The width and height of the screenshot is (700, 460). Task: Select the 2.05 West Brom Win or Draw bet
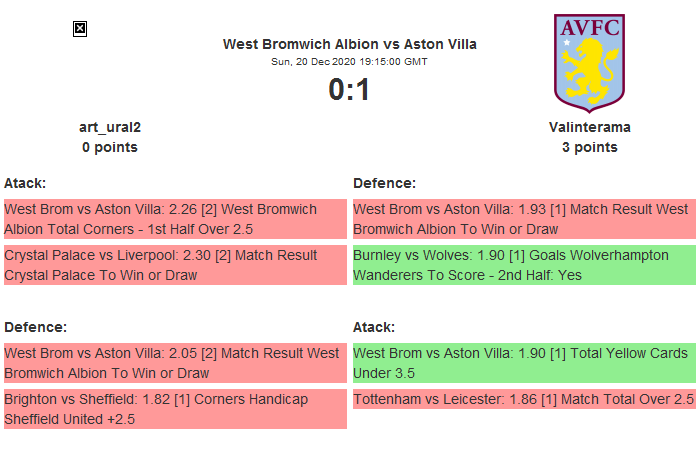tap(175, 363)
